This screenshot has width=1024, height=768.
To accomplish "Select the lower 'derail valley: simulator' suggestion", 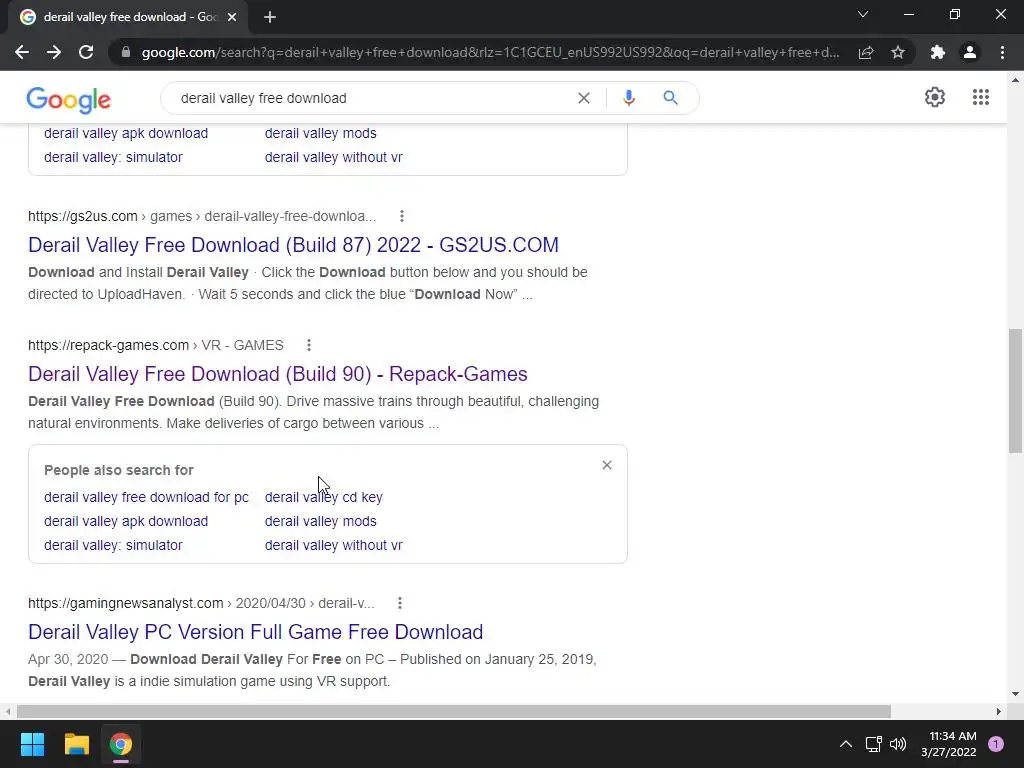I will point(113,545).
